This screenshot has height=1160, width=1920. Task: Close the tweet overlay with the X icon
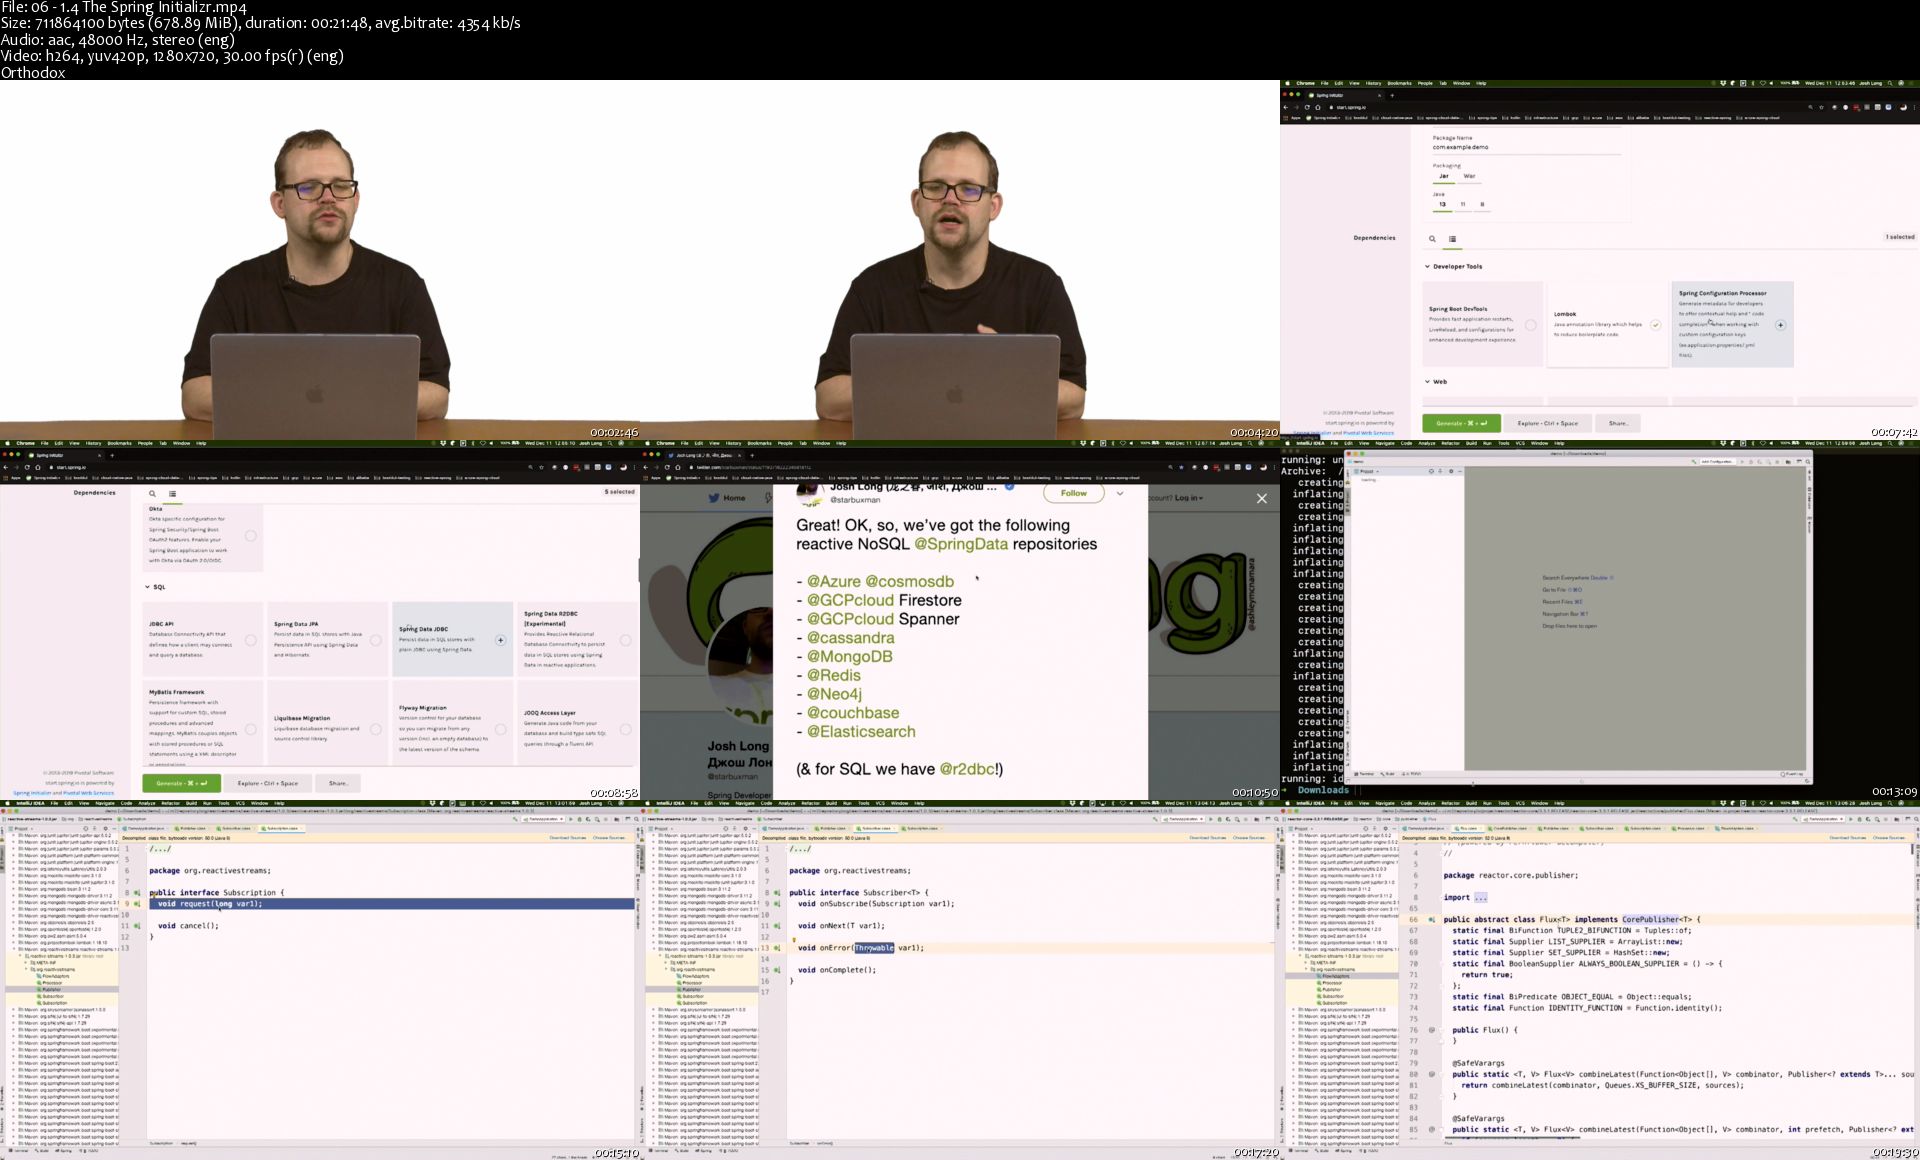coord(1262,498)
